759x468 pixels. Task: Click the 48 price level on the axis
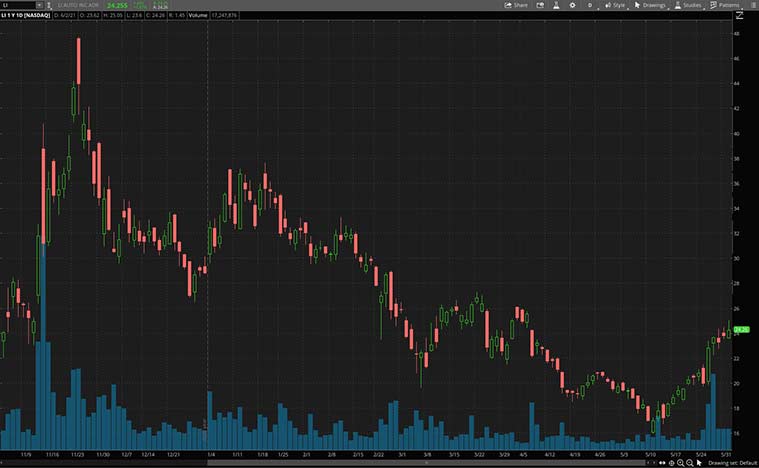point(736,34)
